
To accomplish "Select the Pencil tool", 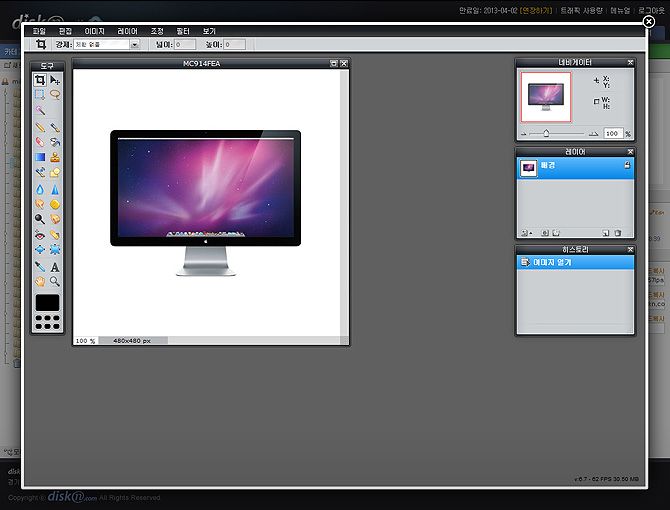I will coord(40,127).
